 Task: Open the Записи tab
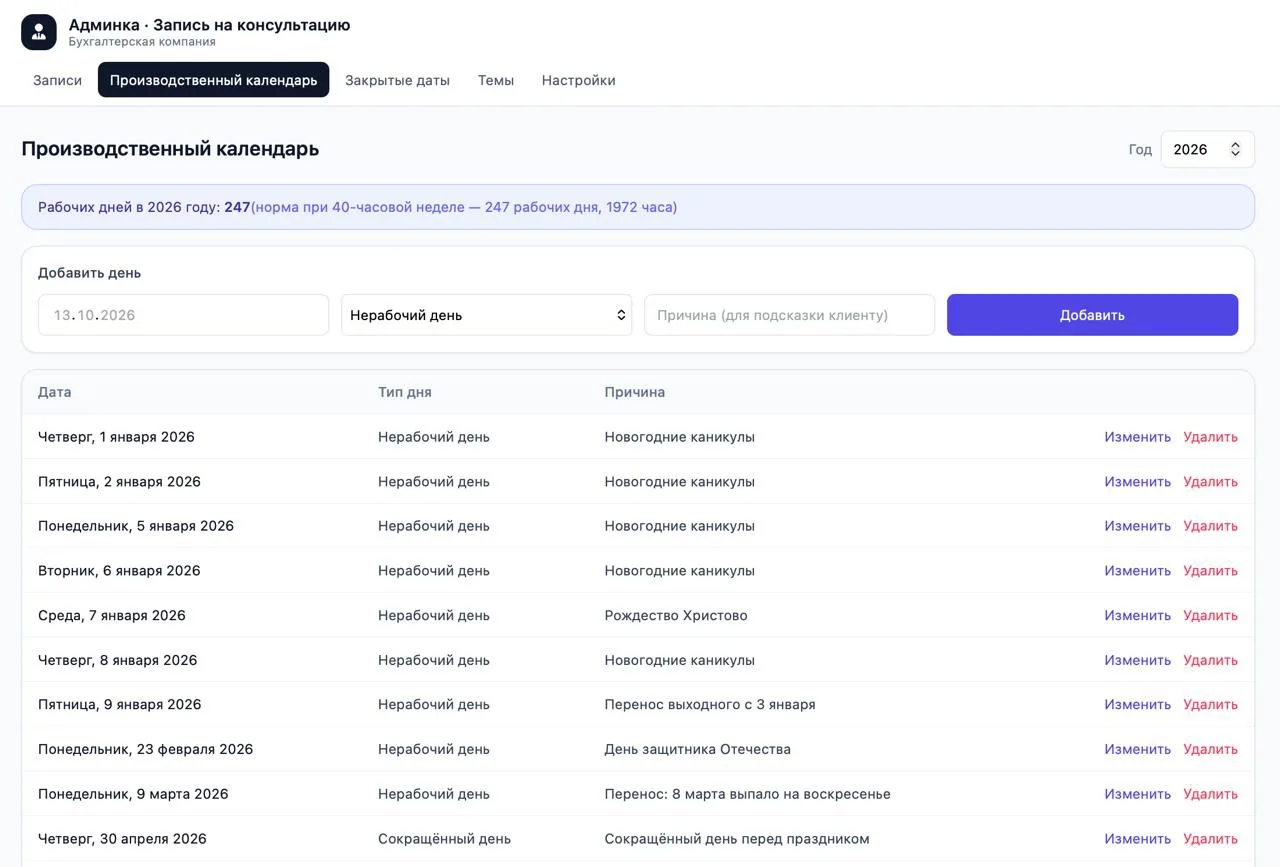pos(57,80)
